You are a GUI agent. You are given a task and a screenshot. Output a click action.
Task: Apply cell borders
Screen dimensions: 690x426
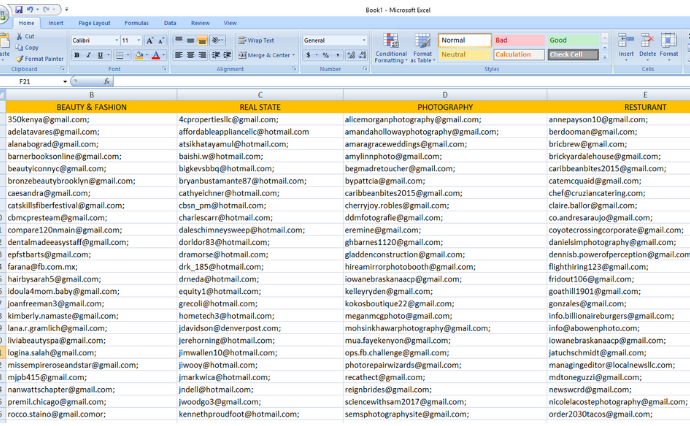pyautogui.click(x=119, y=55)
